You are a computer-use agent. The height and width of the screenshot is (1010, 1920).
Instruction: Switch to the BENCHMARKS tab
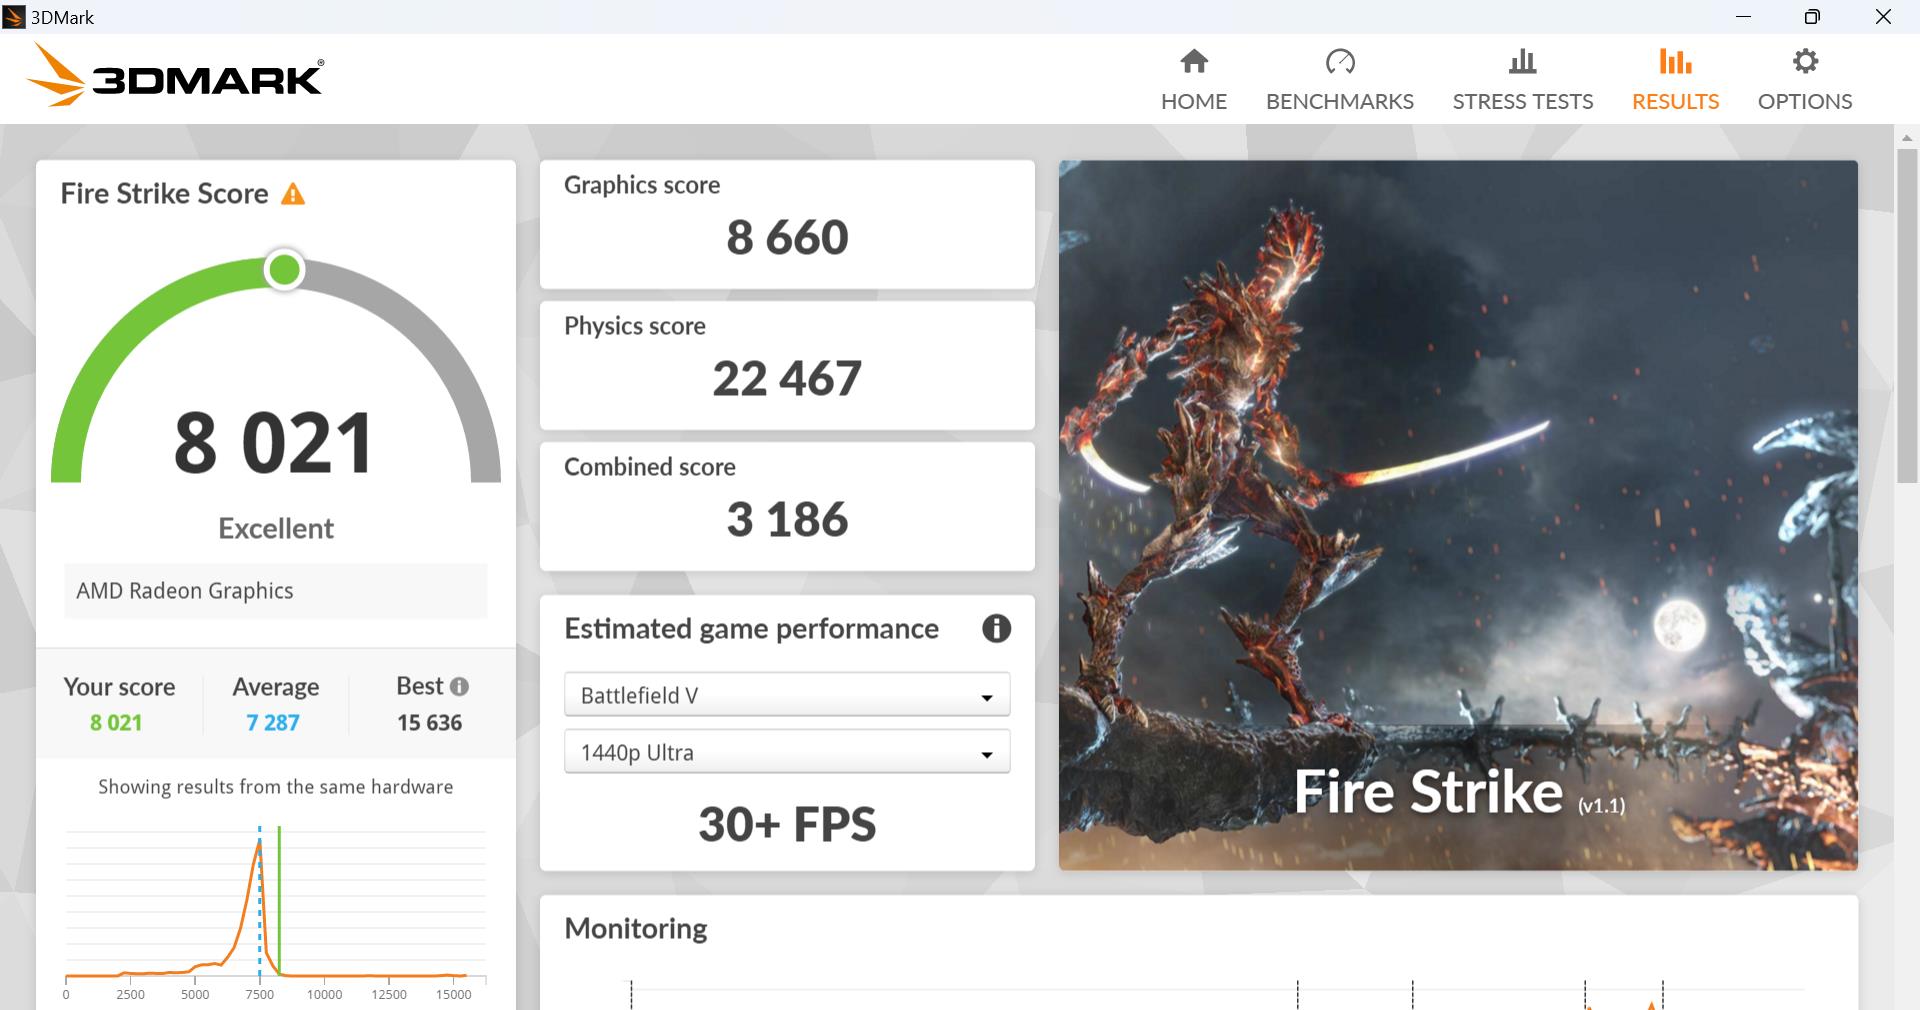point(1340,101)
